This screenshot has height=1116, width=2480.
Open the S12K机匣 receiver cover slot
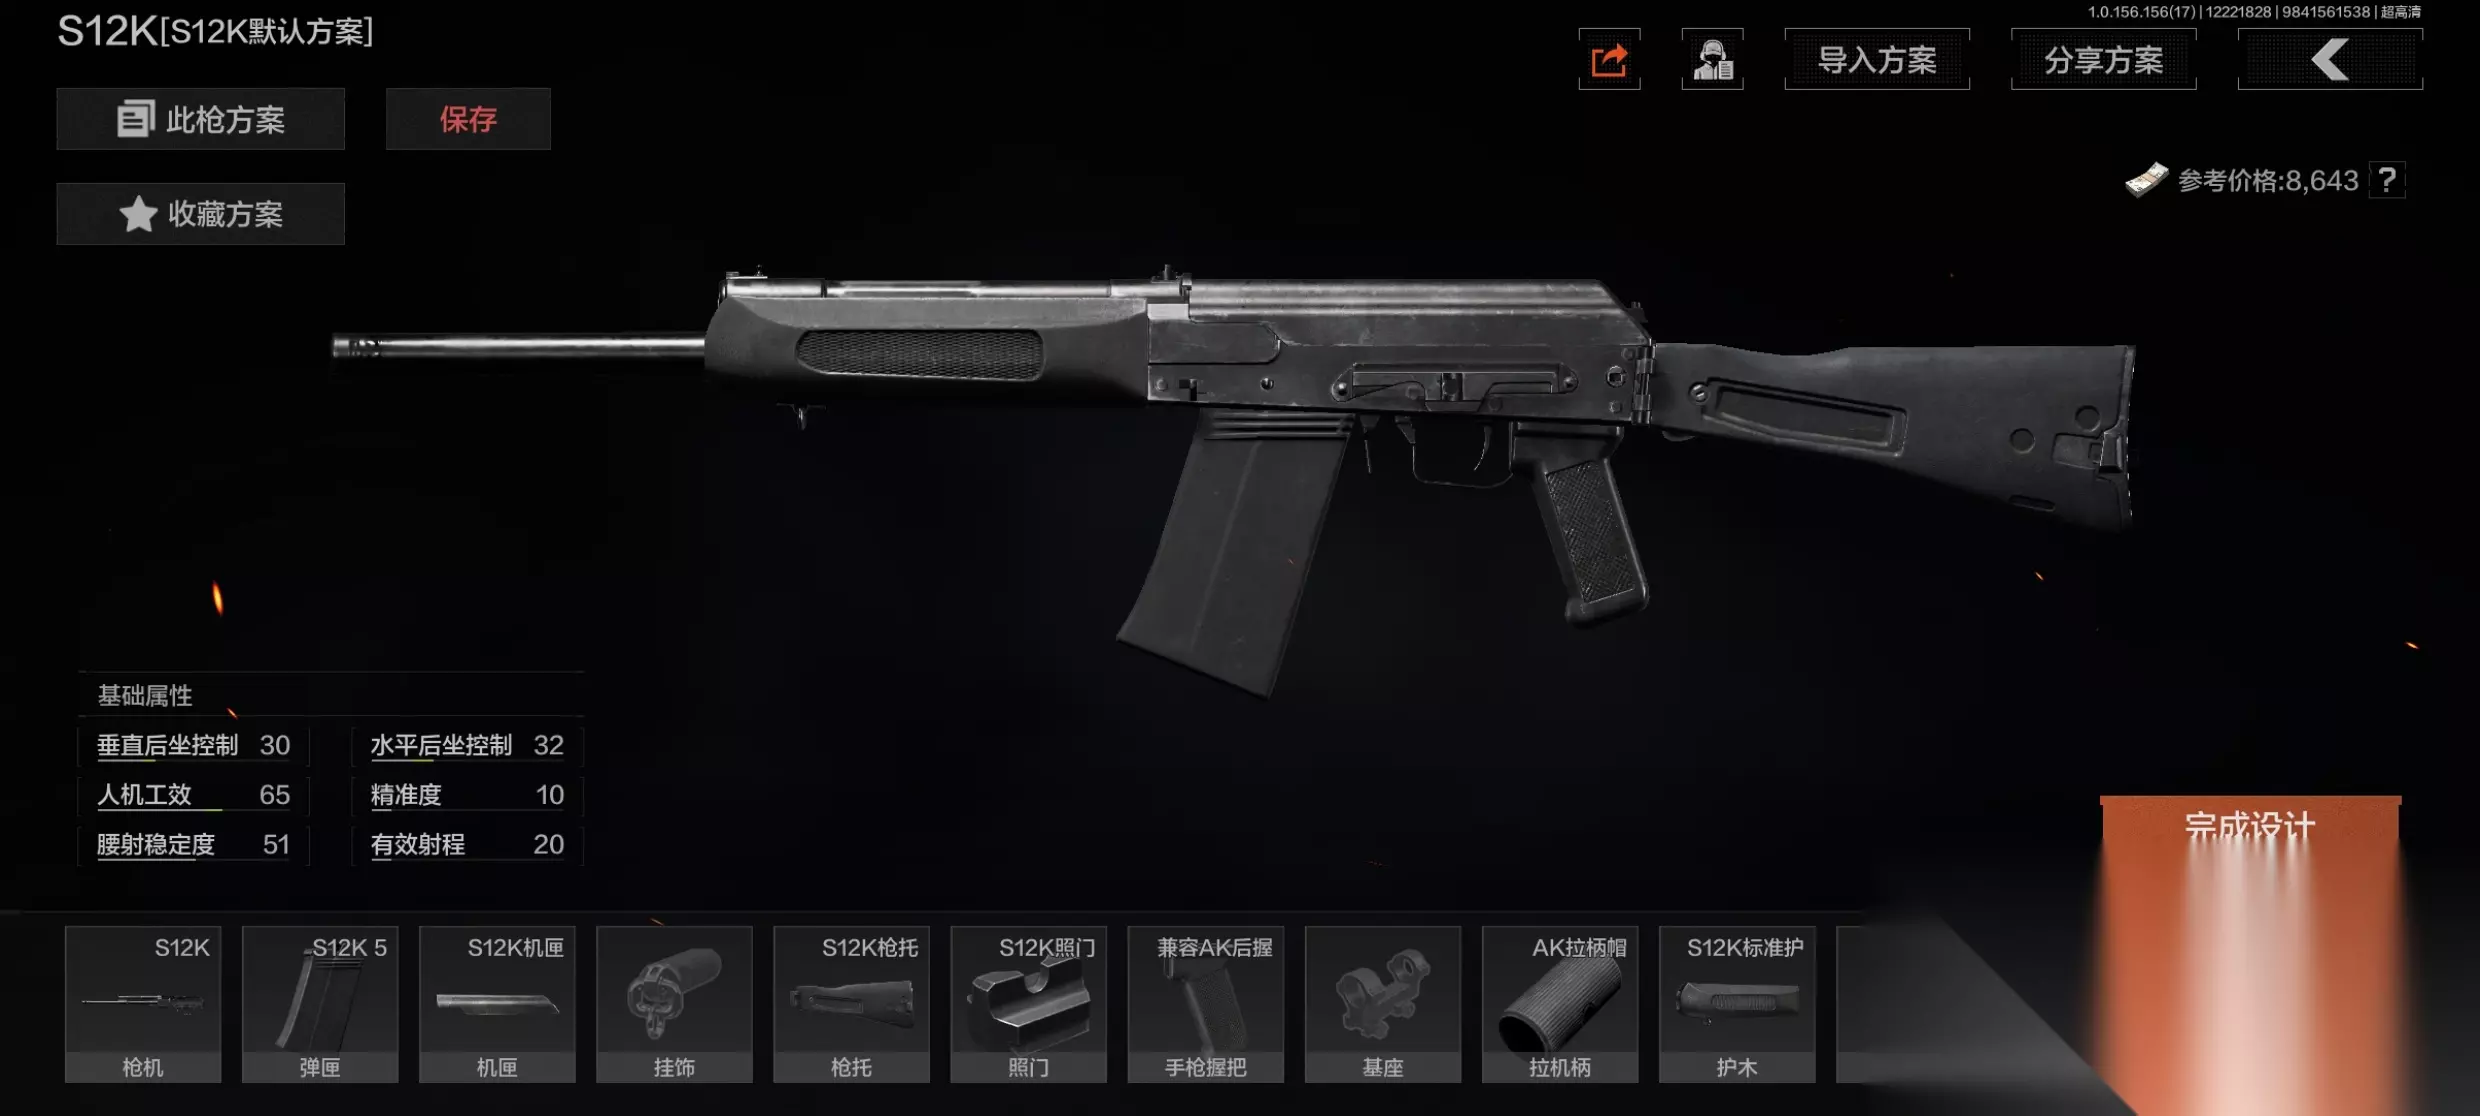[497, 1004]
